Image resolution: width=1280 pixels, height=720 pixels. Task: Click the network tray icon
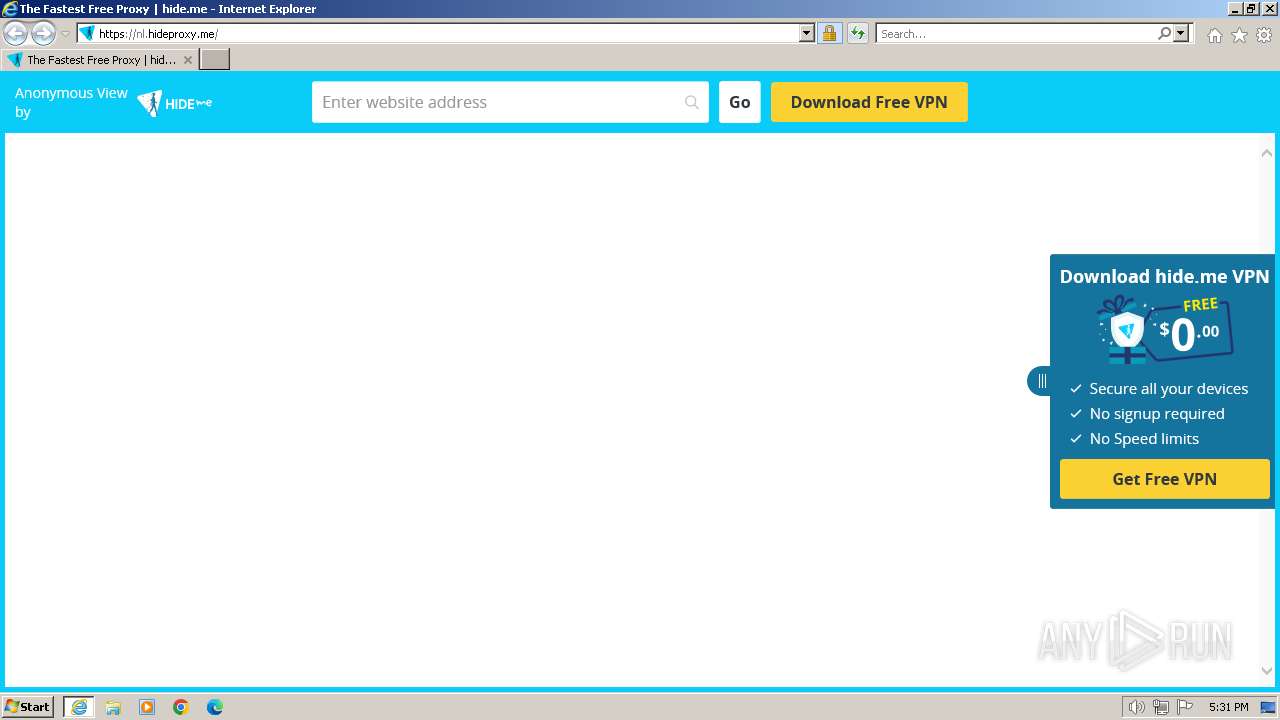1161,707
